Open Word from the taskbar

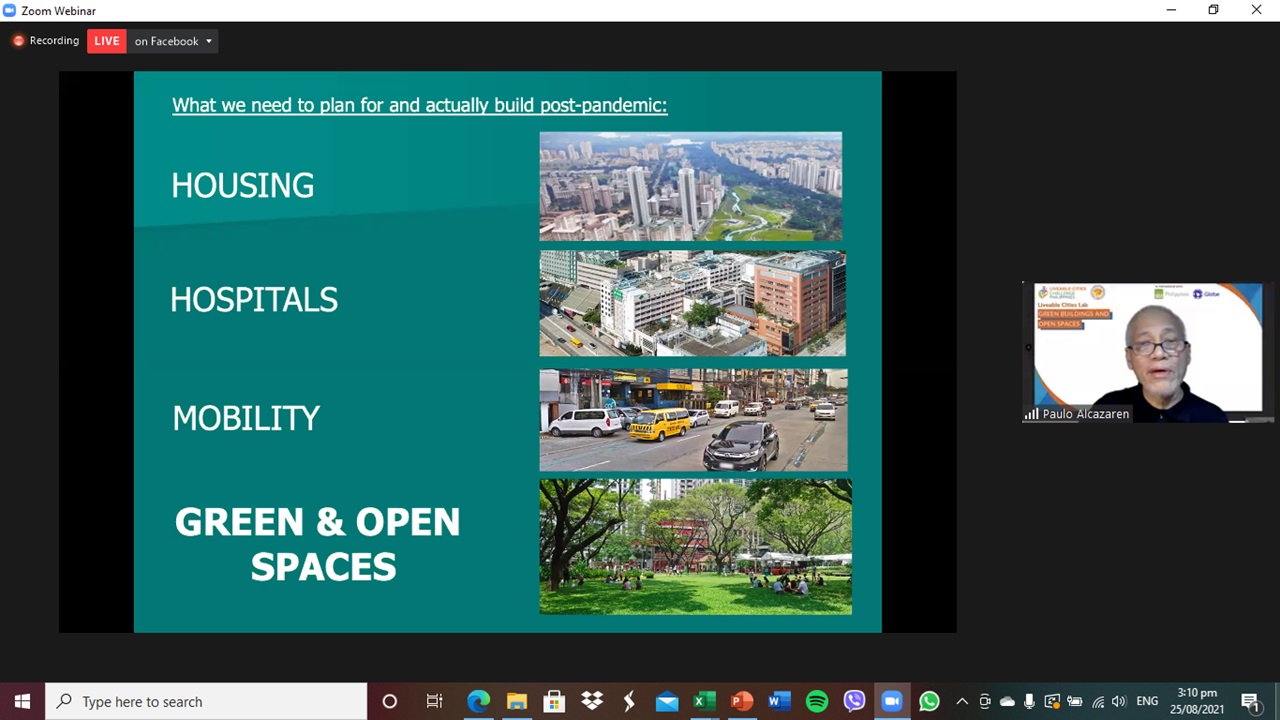[x=779, y=701]
